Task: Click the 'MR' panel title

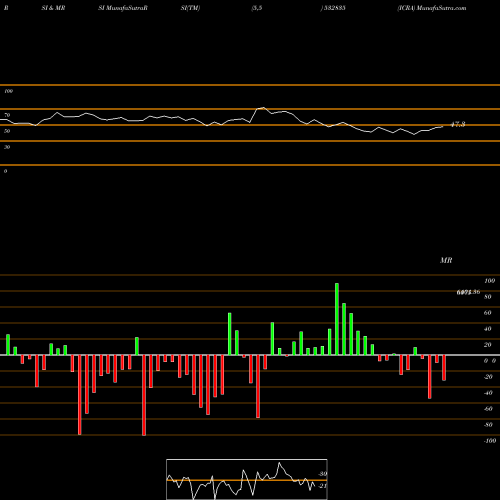Action: click(446, 260)
